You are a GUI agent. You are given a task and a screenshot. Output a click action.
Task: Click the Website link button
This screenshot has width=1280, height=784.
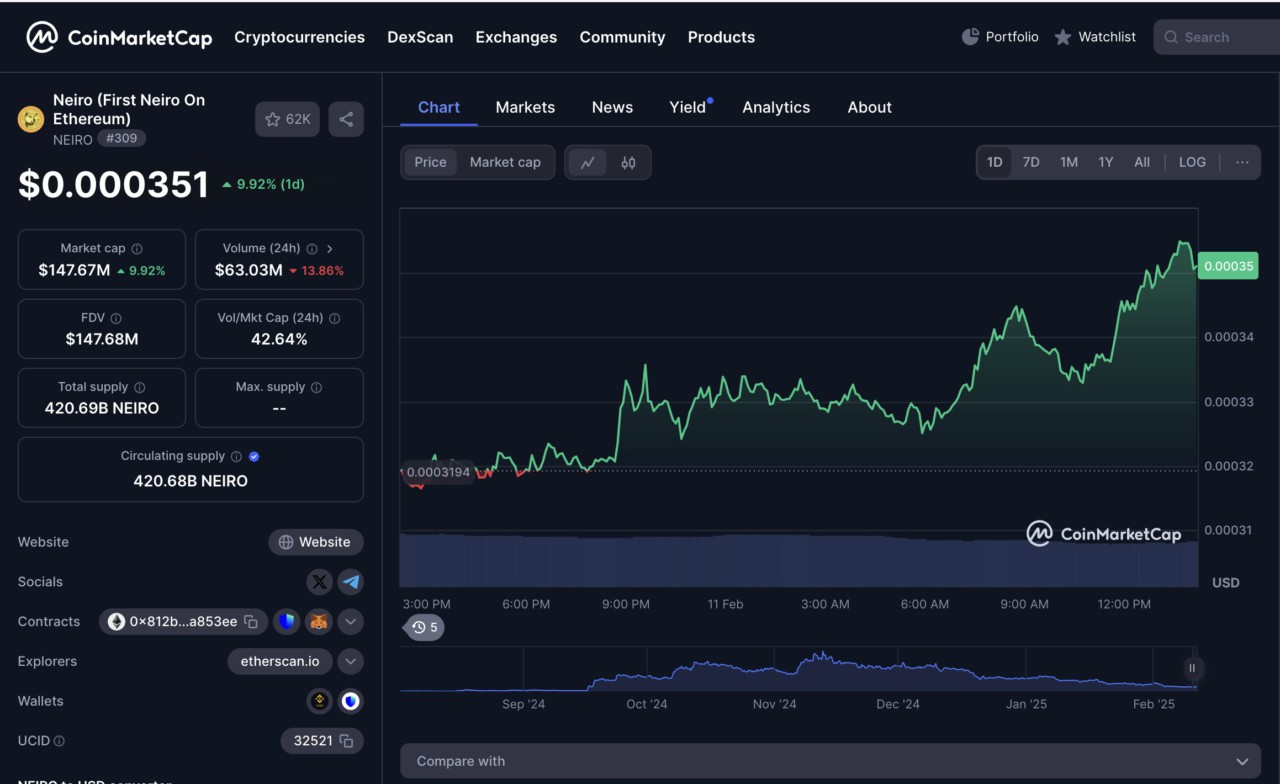[x=315, y=542]
